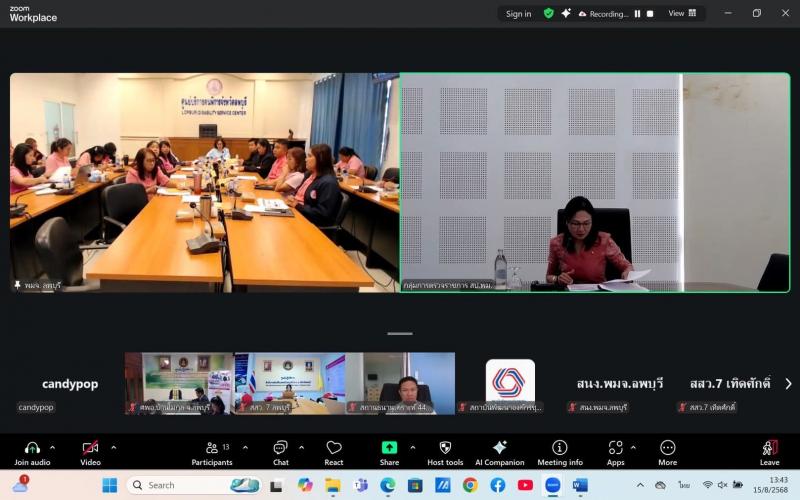Pause the cloud recording

pos(637,14)
